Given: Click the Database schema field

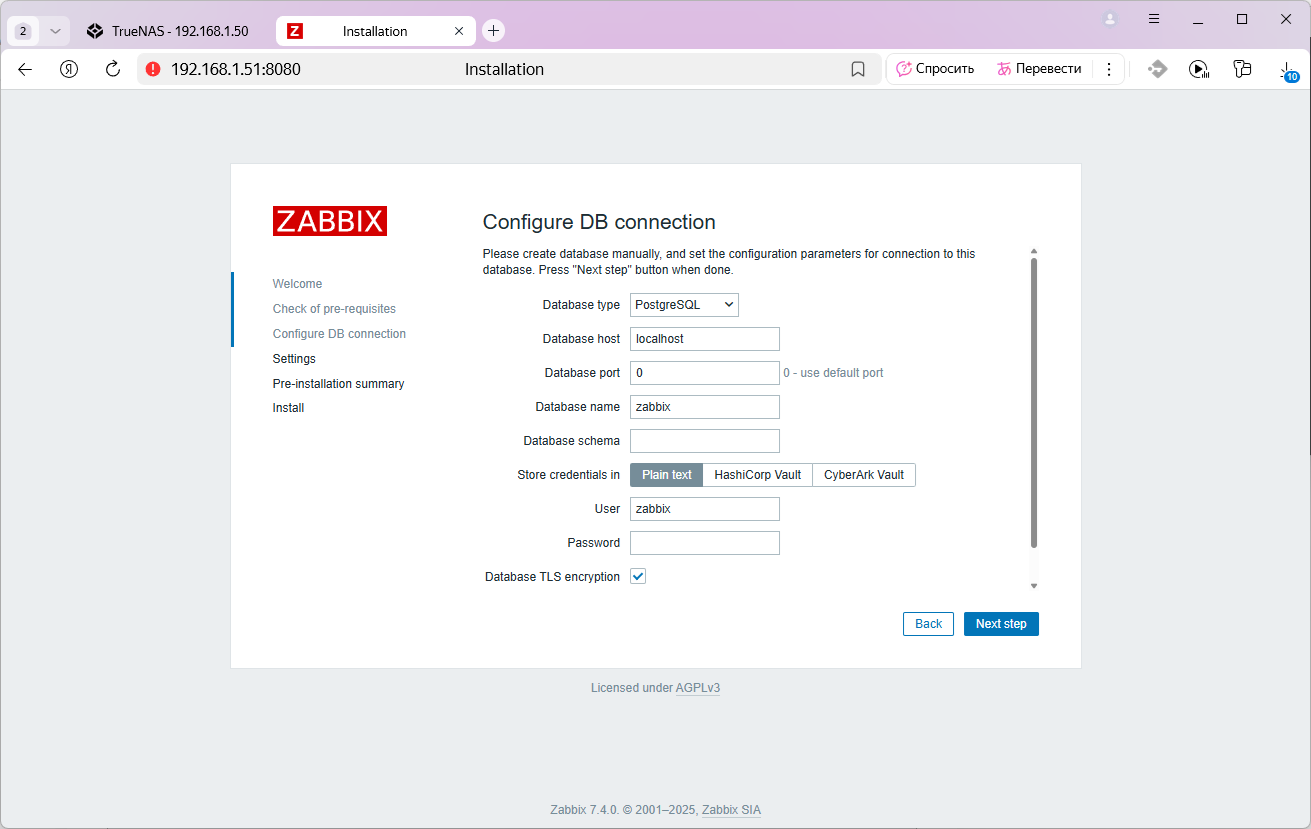Looking at the screenshot, I should 705,441.
